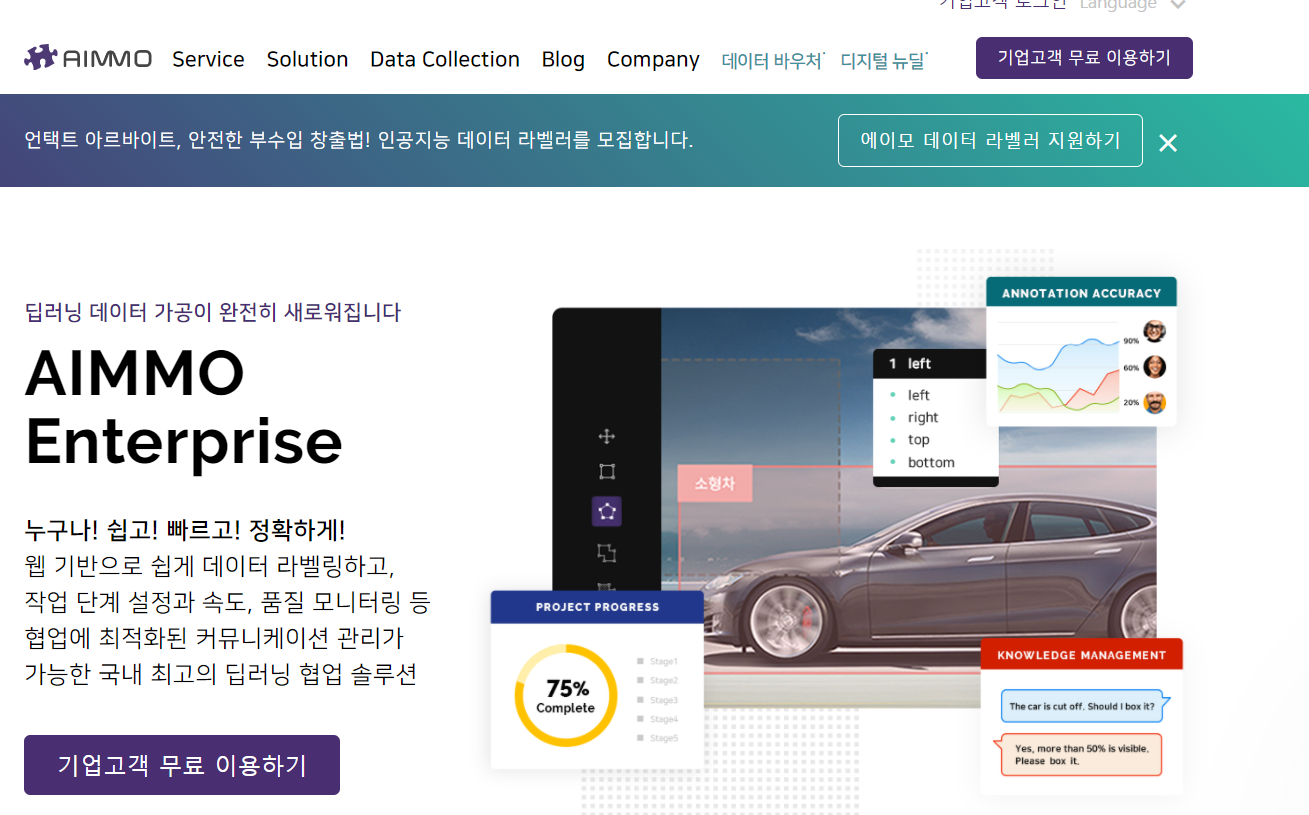Choose 'top' option in label list
1309x815 pixels.
pos(919,440)
